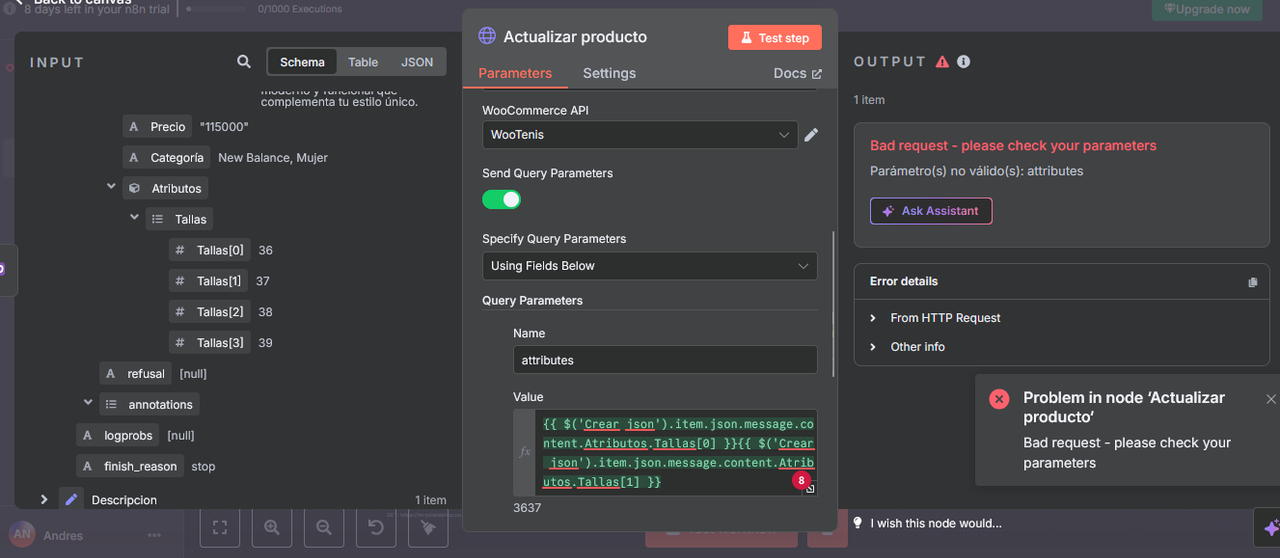The height and width of the screenshot is (558, 1280).
Task: Click the Test step button
Action: (775, 37)
